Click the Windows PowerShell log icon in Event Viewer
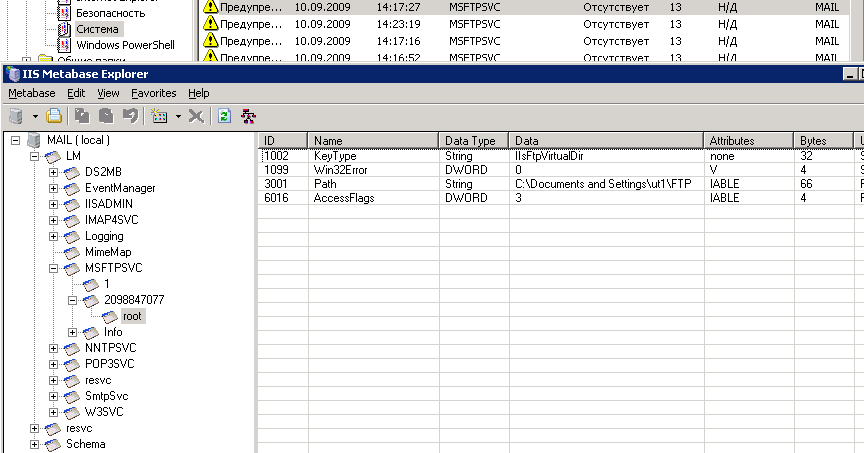Screen dimensions: 864x453 click(64, 45)
